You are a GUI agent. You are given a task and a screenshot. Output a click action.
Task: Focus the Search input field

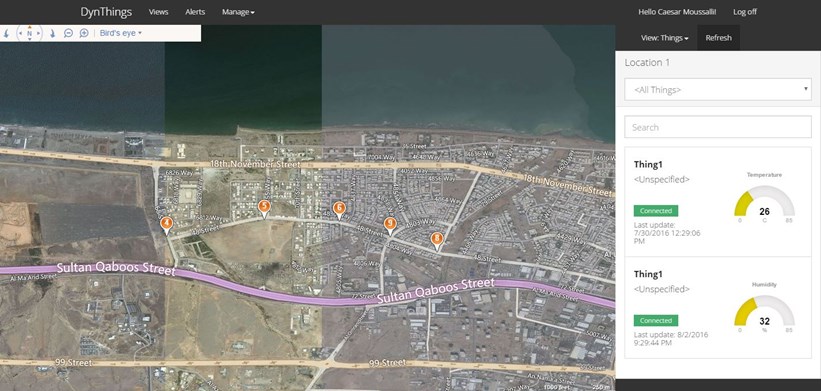pos(718,127)
